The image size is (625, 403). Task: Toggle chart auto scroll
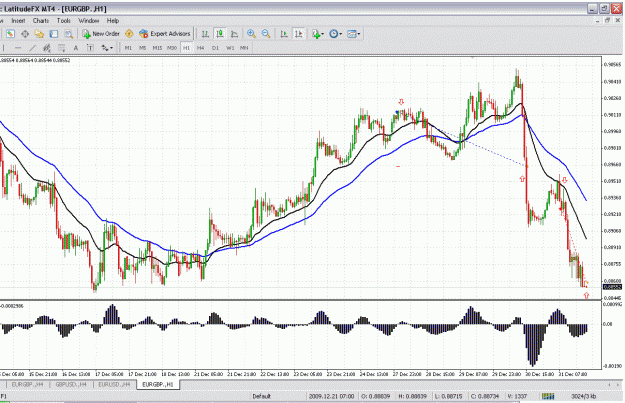[284, 34]
